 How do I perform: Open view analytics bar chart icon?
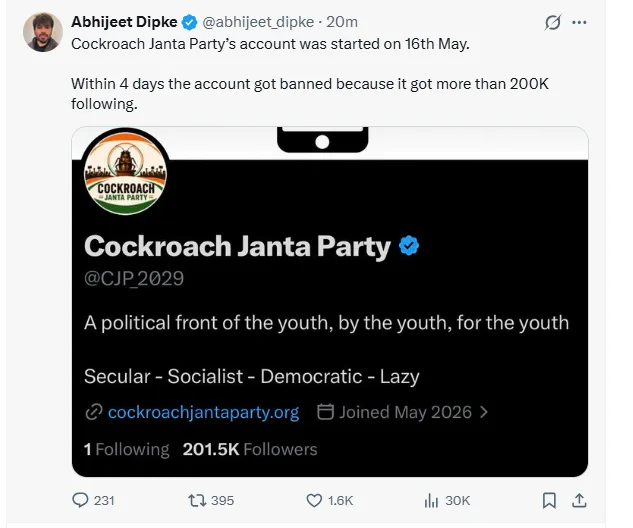coord(431,501)
